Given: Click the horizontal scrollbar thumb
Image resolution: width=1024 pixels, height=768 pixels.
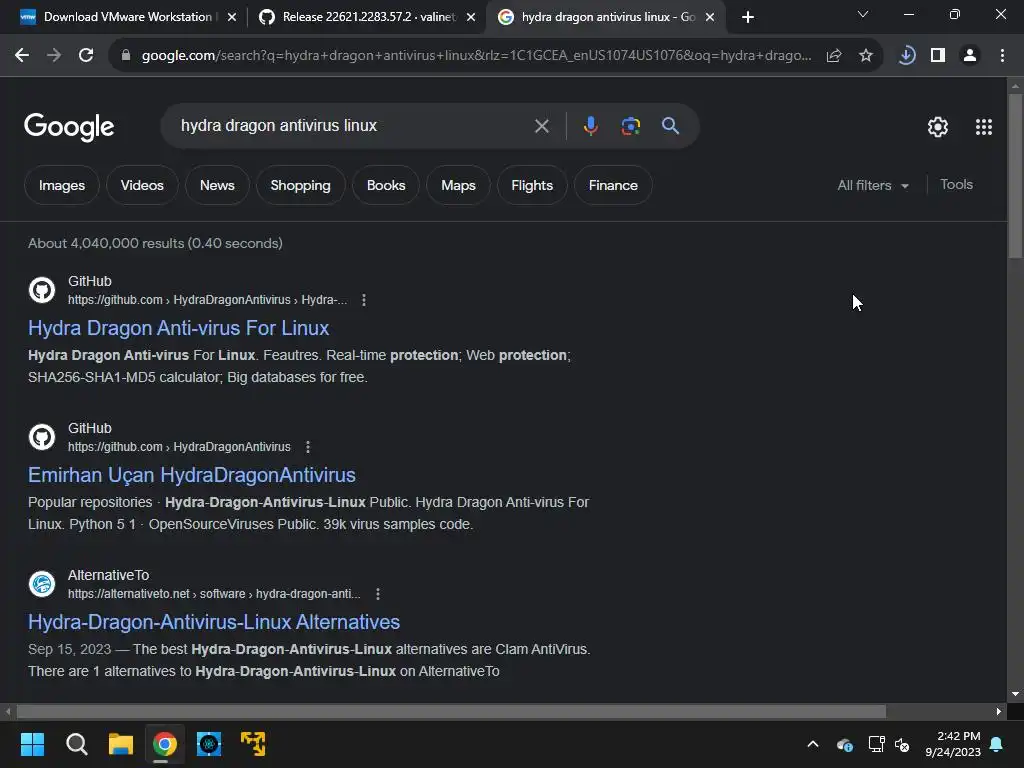Looking at the screenshot, I should tap(451, 711).
